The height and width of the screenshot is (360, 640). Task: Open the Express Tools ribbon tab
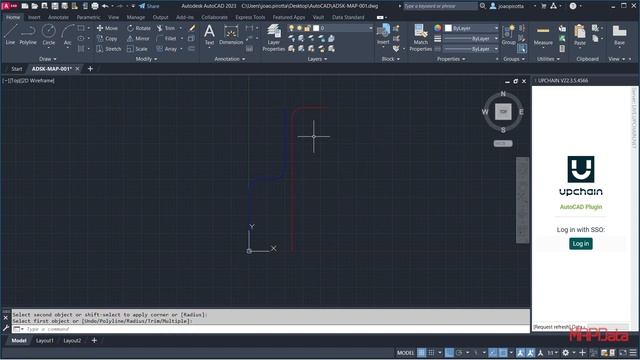click(250, 17)
